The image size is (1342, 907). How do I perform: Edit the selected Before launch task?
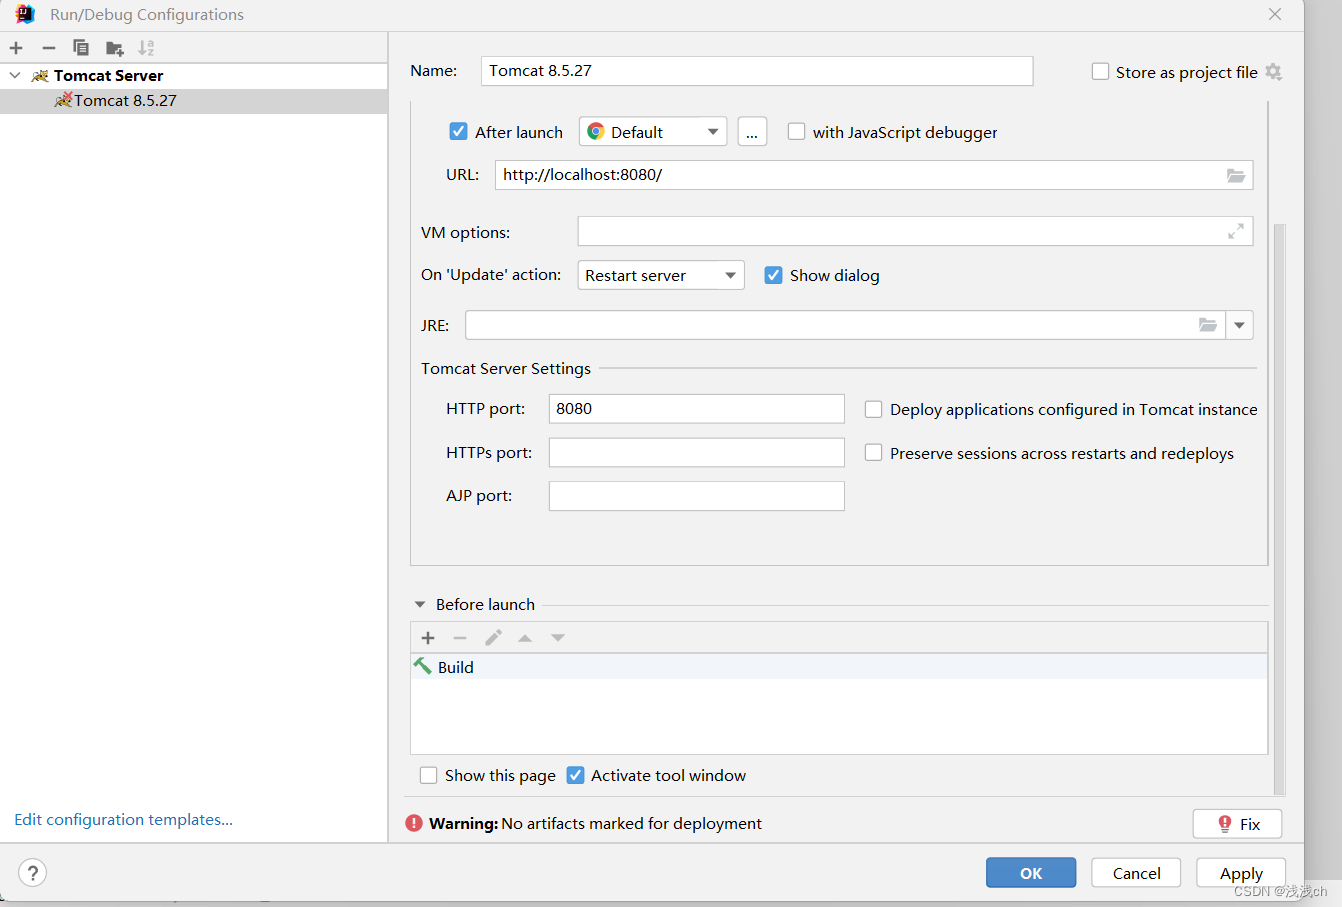pyautogui.click(x=493, y=638)
